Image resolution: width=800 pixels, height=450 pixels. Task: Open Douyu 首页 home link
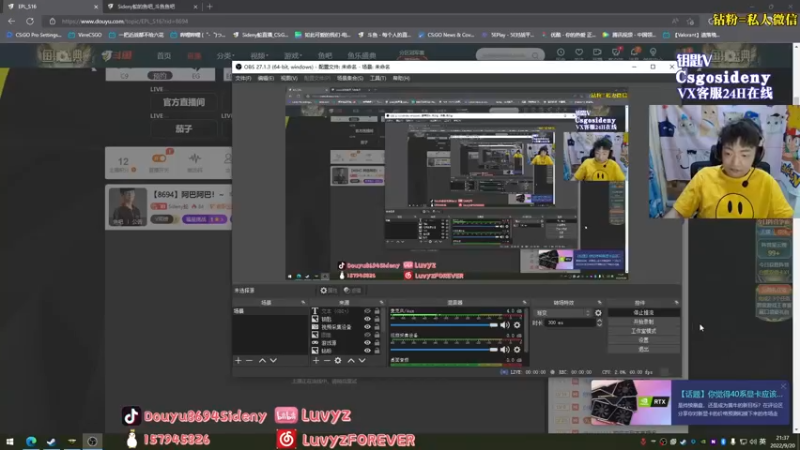coord(164,56)
